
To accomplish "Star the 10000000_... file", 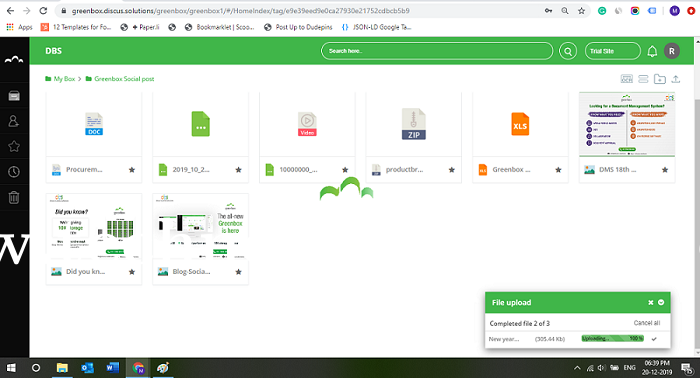I will (x=345, y=170).
